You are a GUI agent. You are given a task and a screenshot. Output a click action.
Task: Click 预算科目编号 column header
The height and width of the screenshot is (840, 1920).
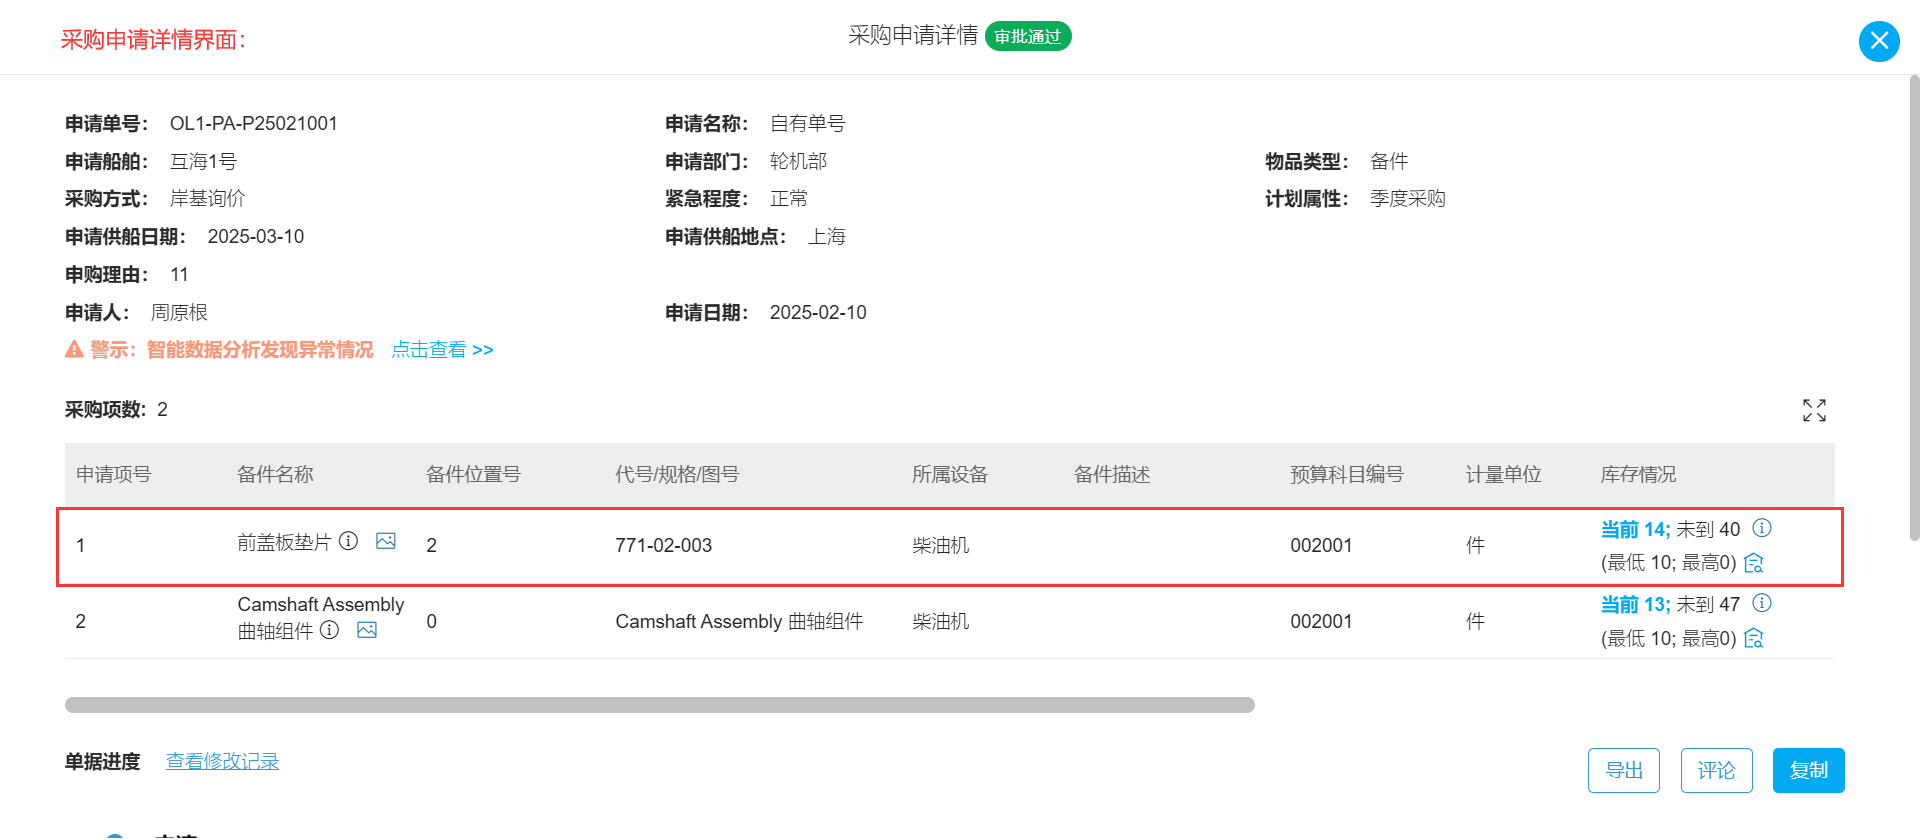pyautogui.click(x=1347, y=474)
